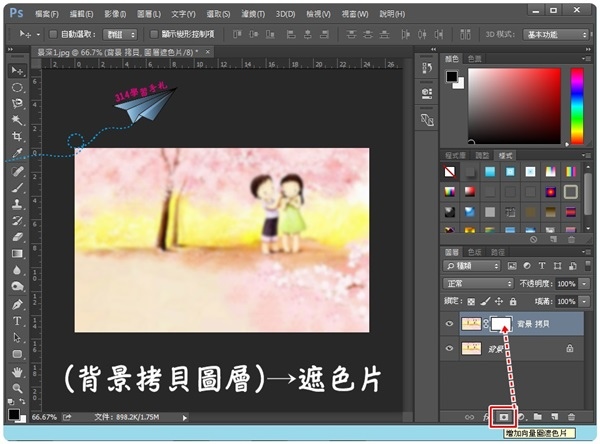Screen dimensions: 600x444
Task: Toggle lock image pixels brush icon
Action: 485,302
